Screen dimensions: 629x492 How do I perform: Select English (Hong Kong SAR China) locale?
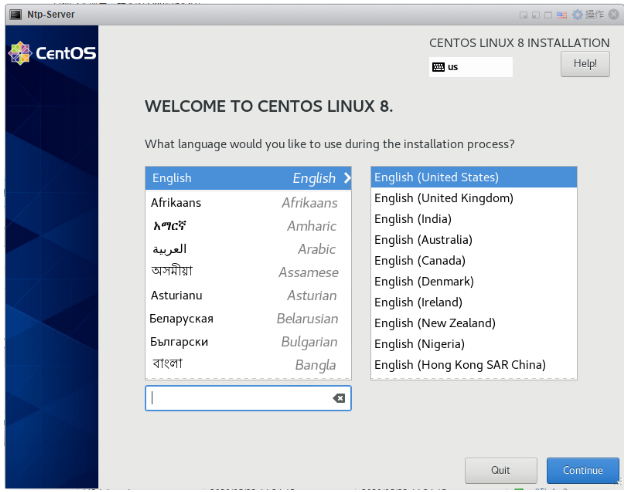(460, 365)
